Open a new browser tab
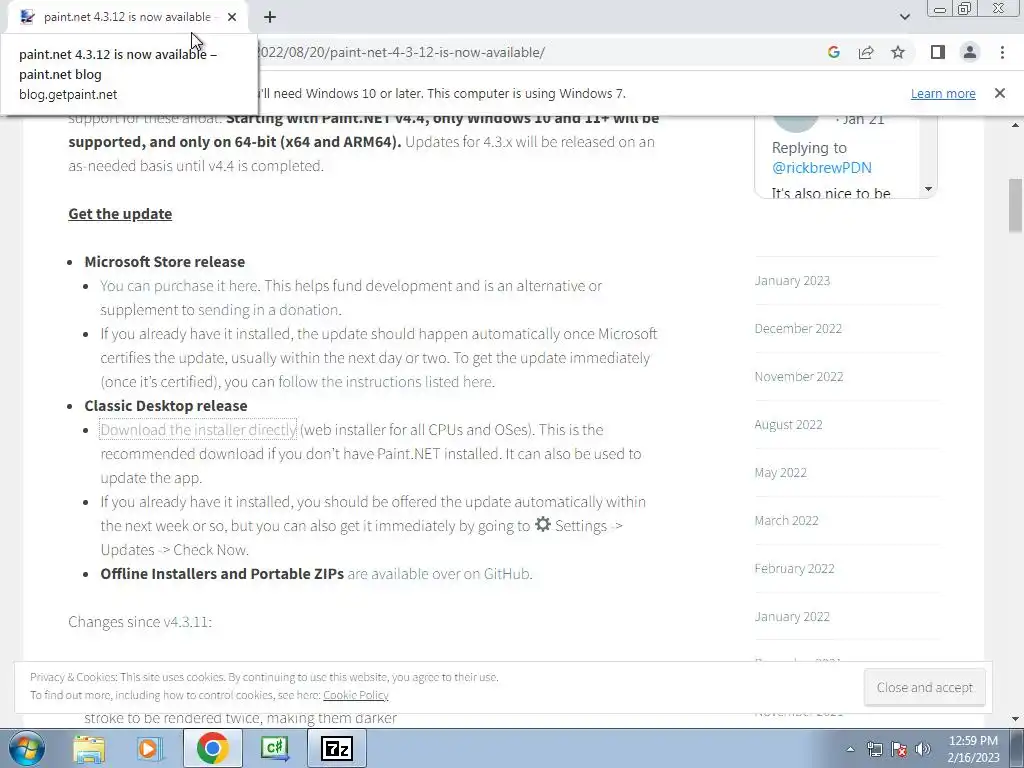 click(x=270, y=17)
